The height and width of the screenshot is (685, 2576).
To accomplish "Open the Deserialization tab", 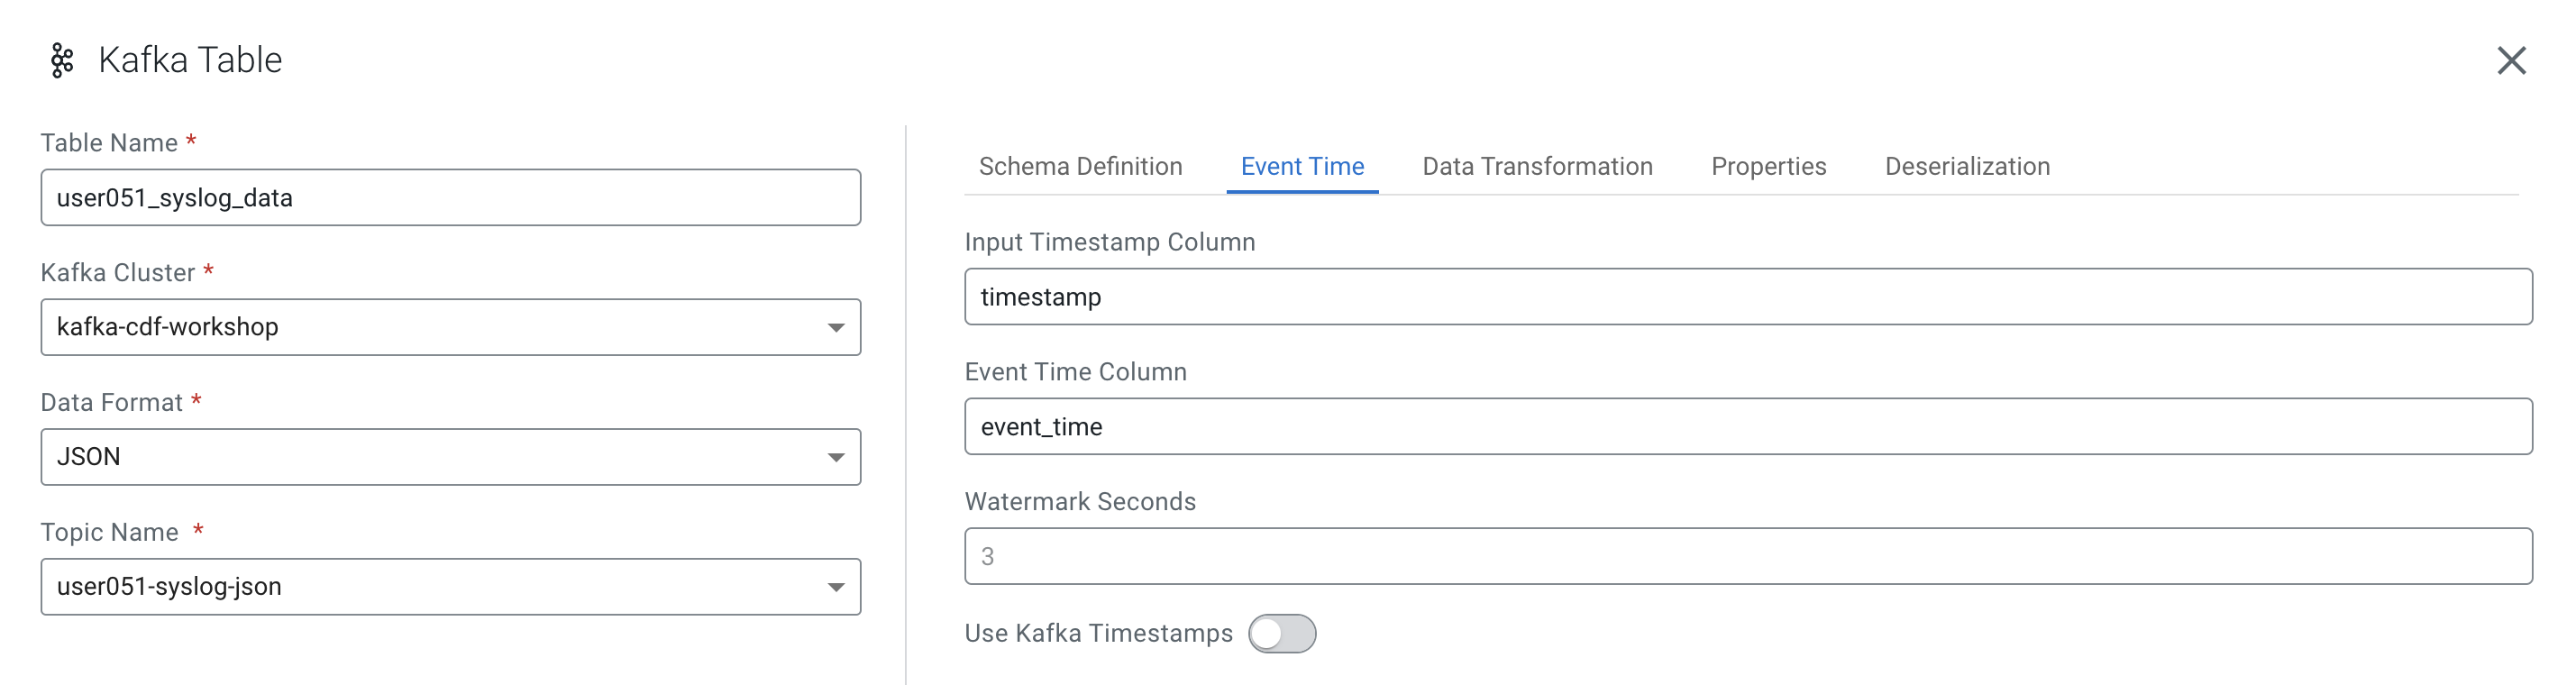I will 1967,166.
